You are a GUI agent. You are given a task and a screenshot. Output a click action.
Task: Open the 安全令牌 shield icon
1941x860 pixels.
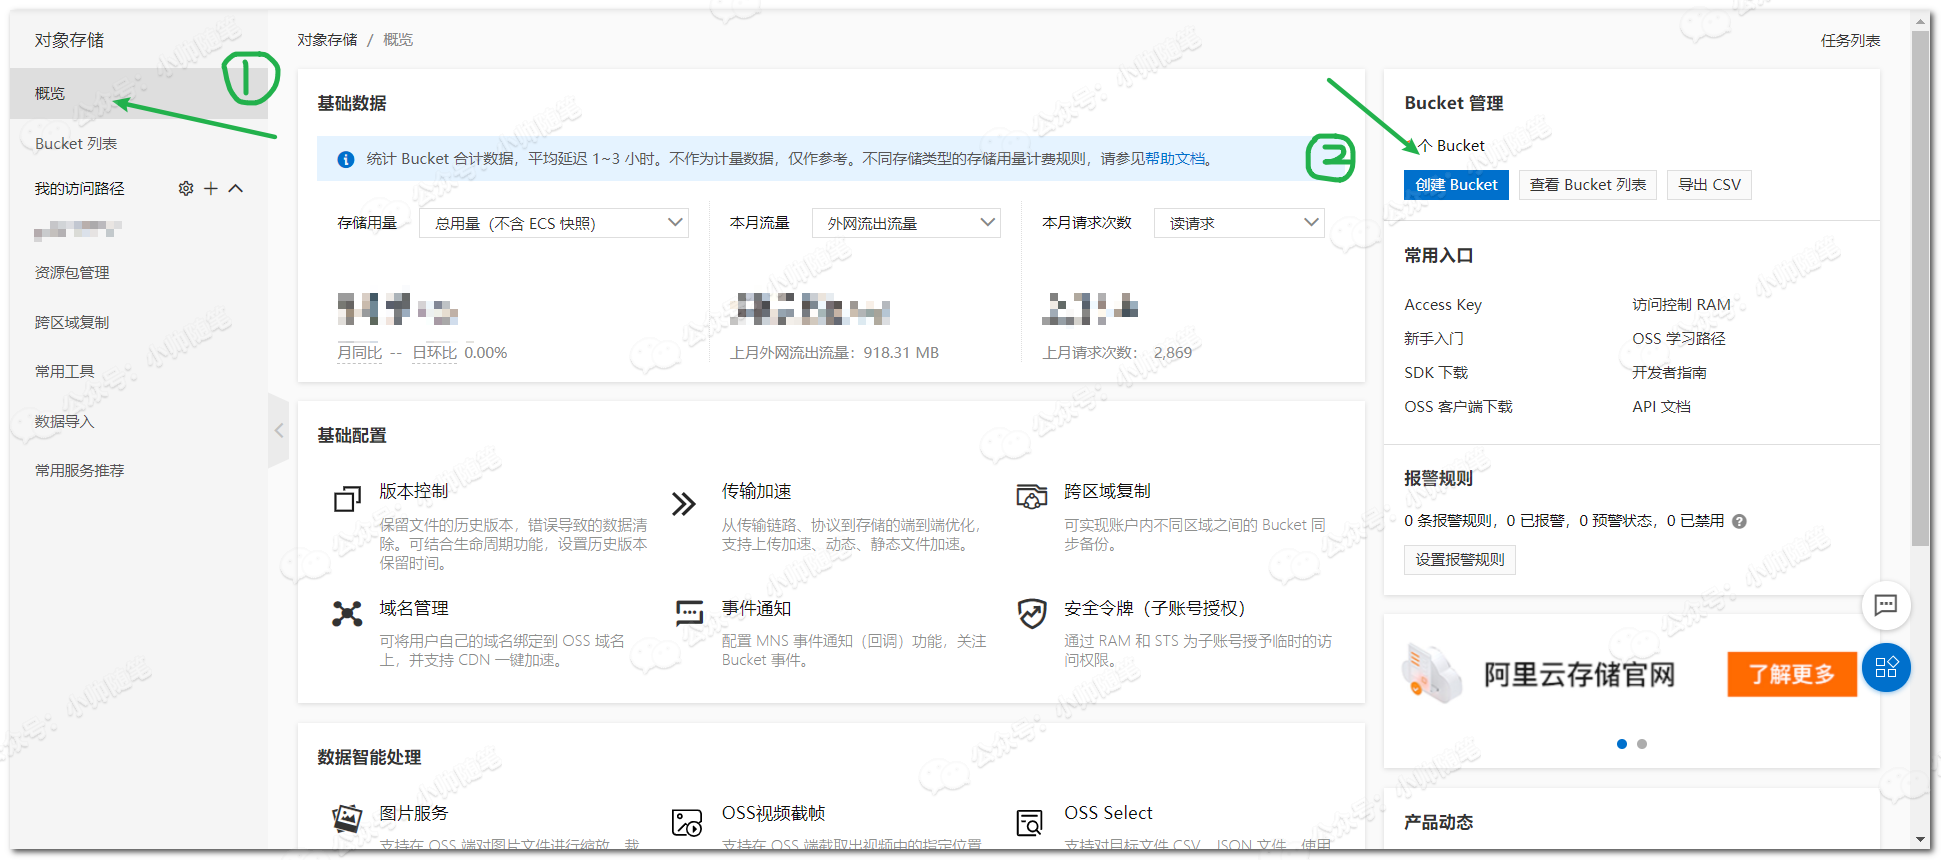pos(1031,613)
